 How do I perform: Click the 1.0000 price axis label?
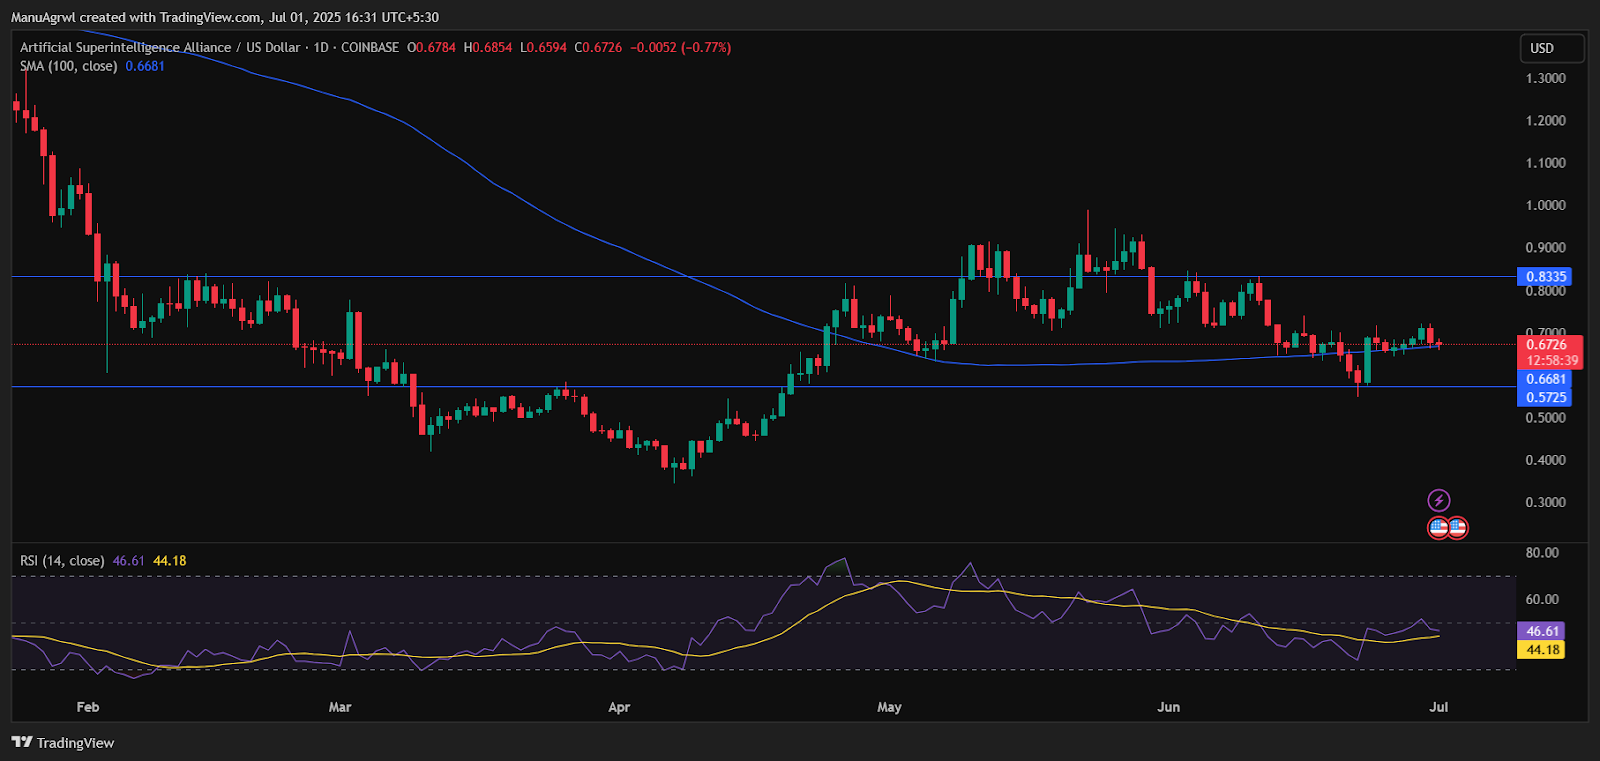click(1545, 205)
